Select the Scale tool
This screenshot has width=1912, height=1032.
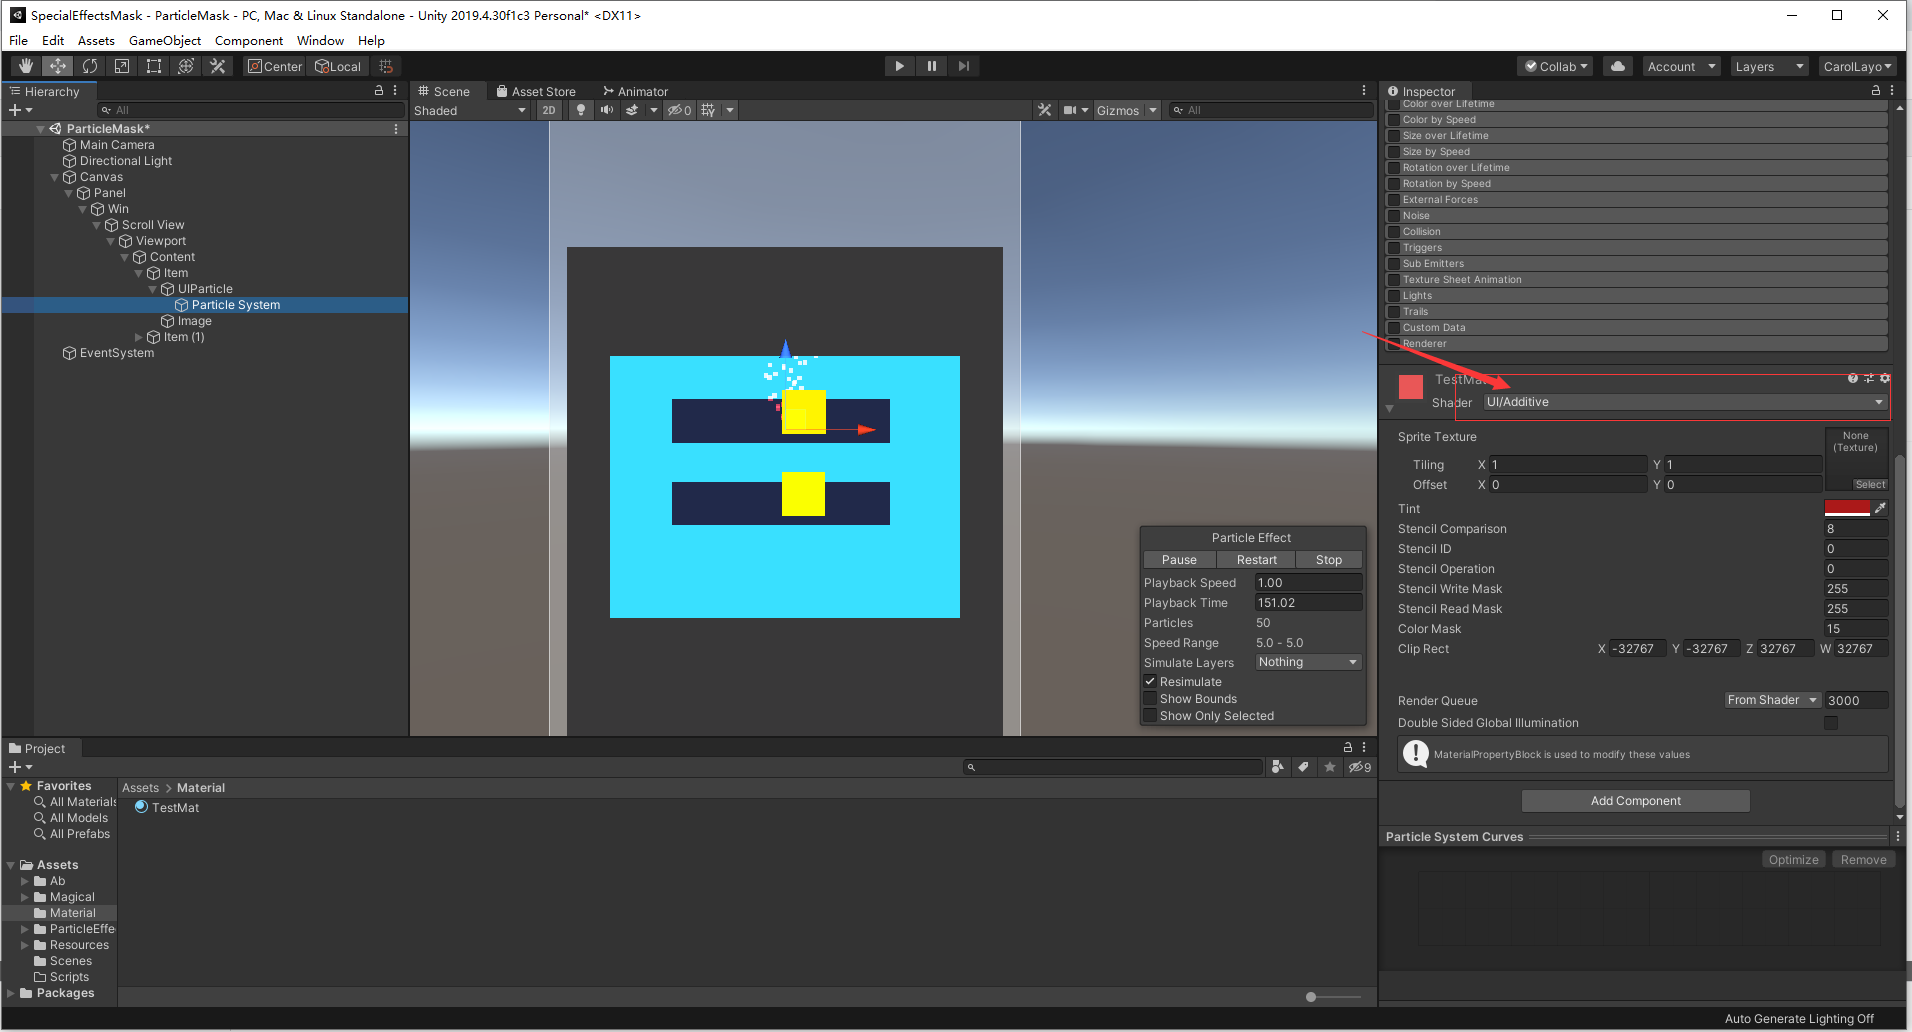122,66
